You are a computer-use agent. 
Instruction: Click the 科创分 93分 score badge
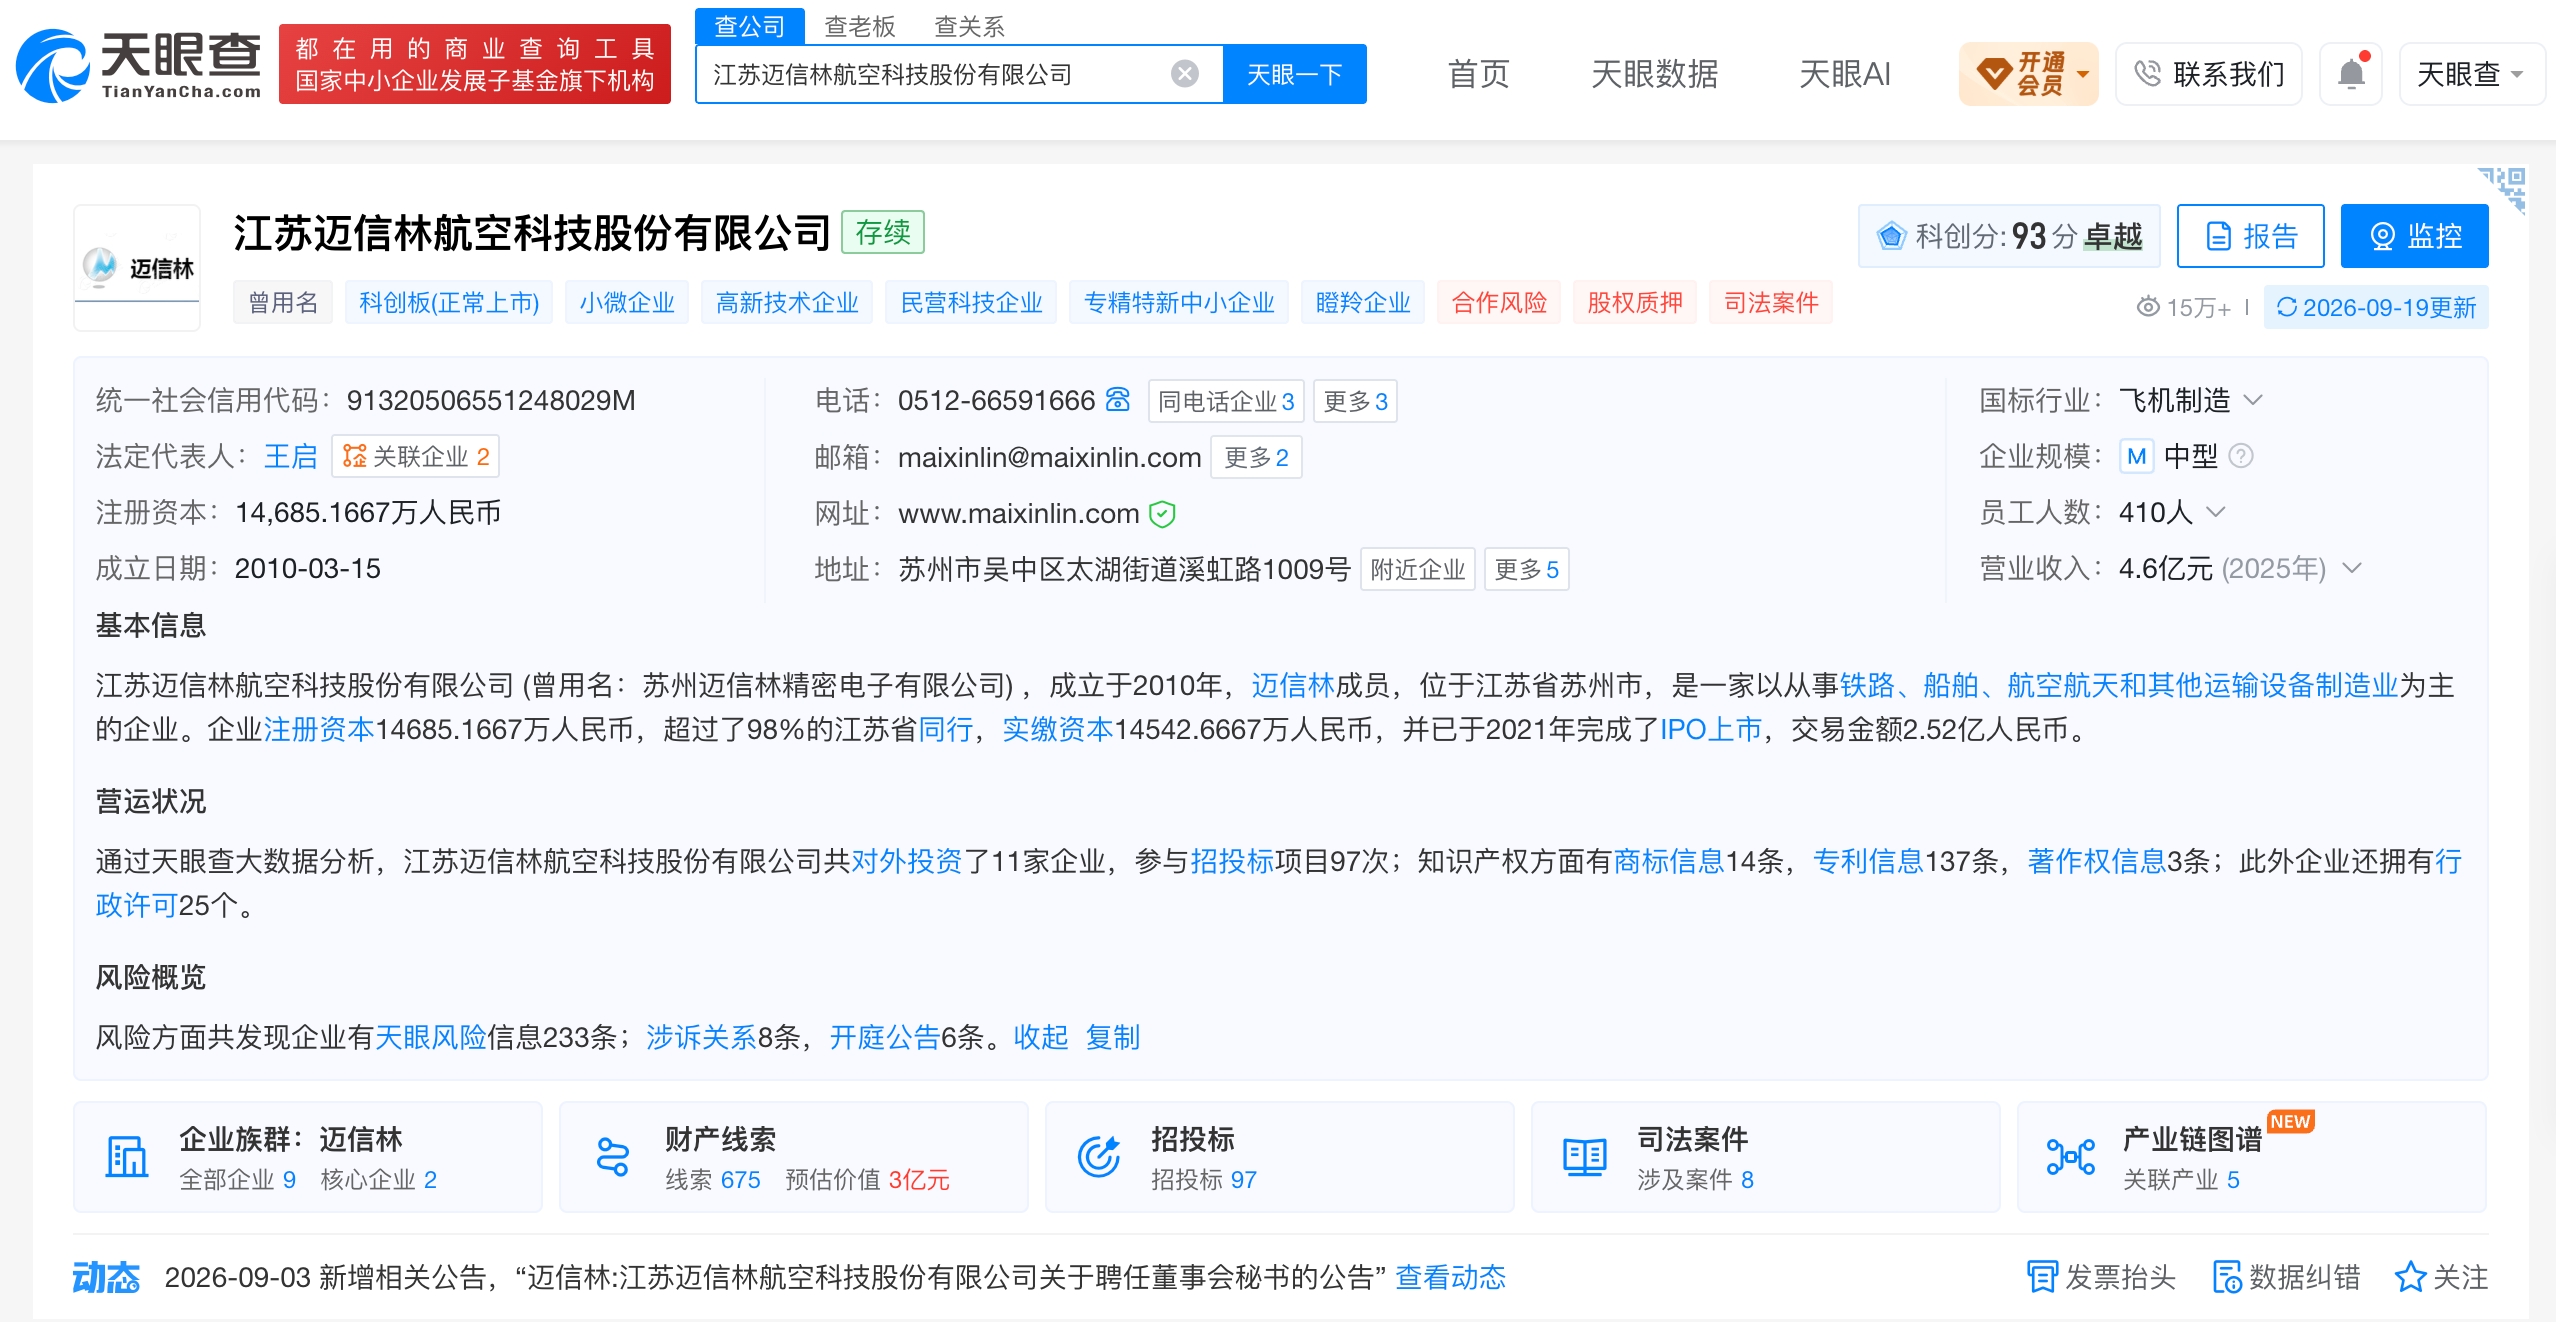pyautogui.click(x=2009, y=236)
